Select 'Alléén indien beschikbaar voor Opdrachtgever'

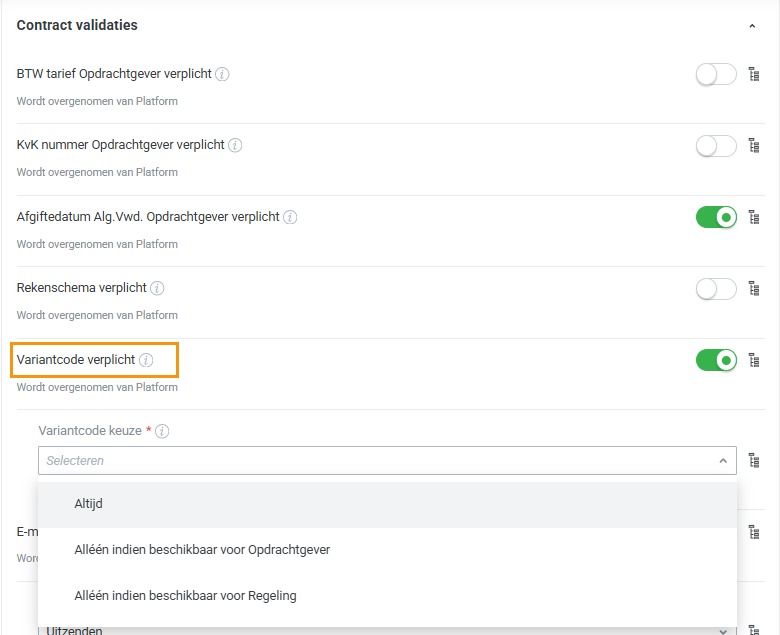(x=202, y=550)
